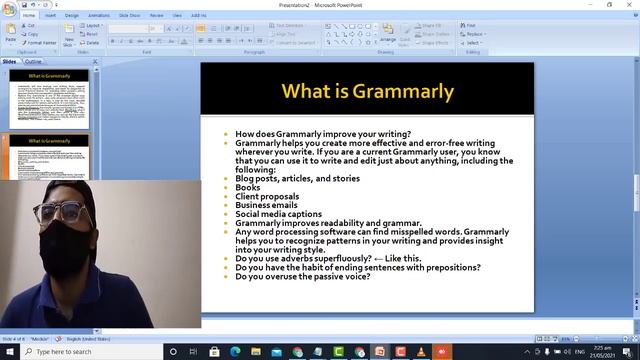The width and height of the screenshot is (640, 360).
Task: Select the text box shape in gallery
Action: pyautogui.click(x=328, y=27)
